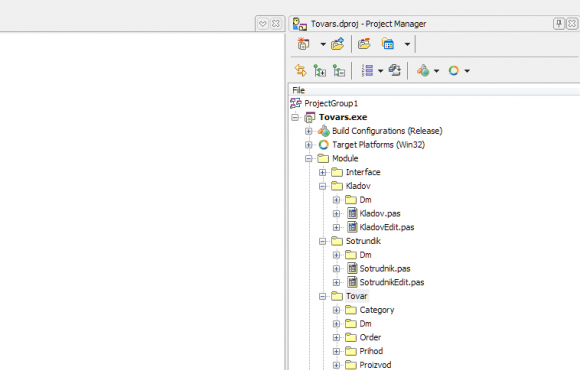Screen dimensions: 580x370
Task: Expand the Interface folder node
Action: pos(323,172)
